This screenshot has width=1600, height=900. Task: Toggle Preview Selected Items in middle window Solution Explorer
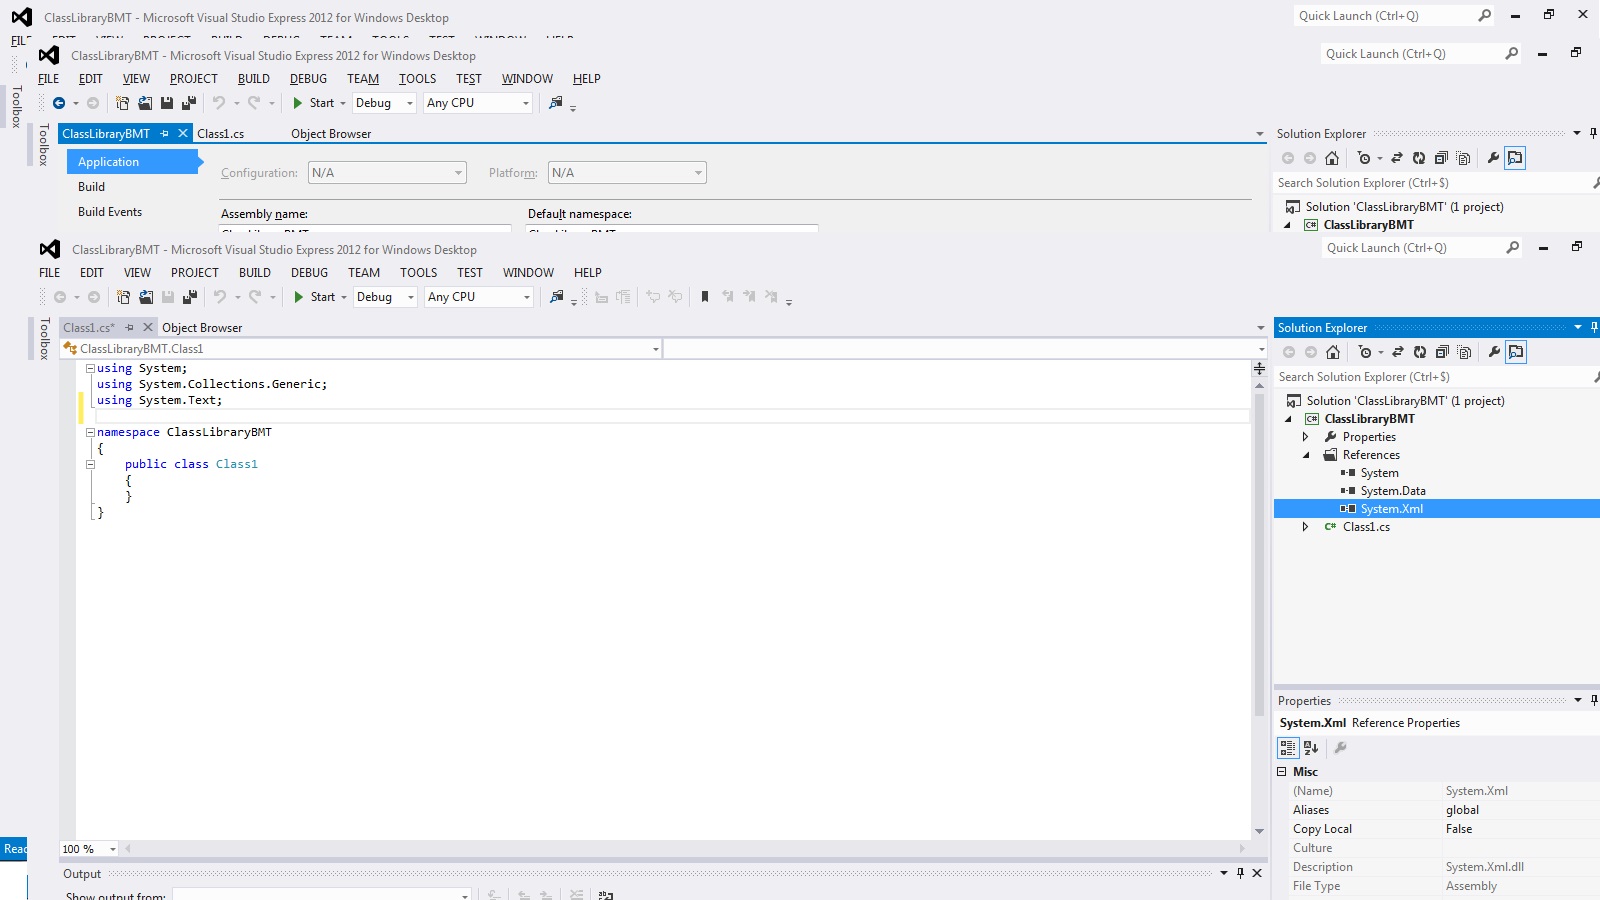(1516, 158)
